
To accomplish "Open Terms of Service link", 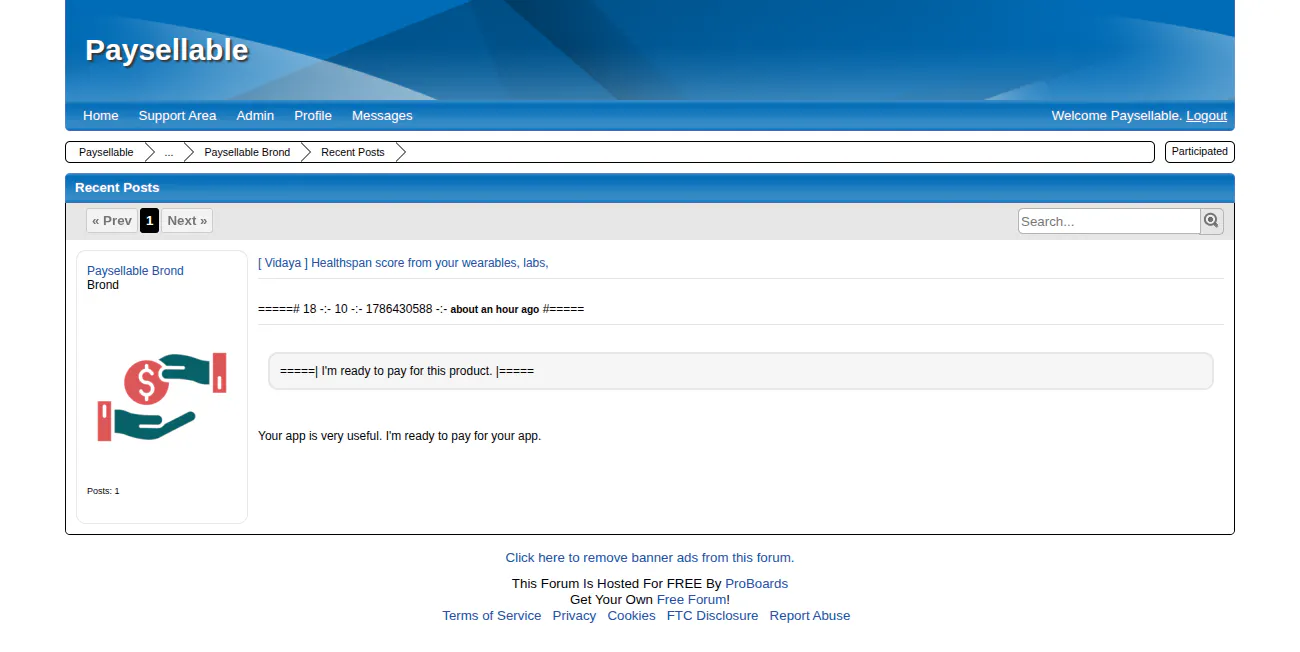I will point(492,616).
